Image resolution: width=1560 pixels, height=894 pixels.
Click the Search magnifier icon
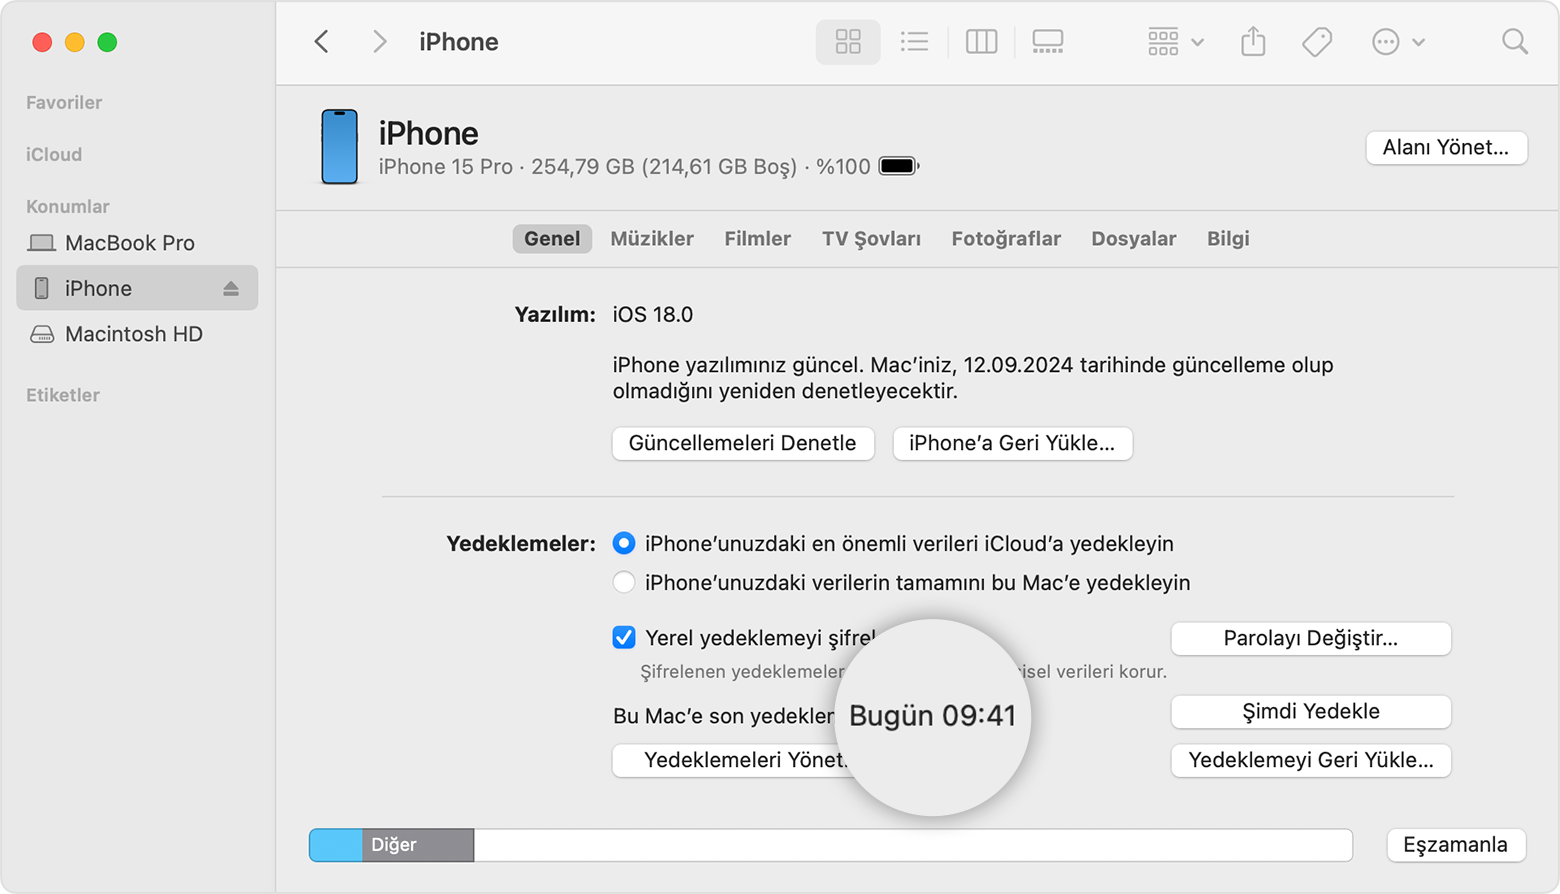pyautogui.click(x=1515, y=42)
